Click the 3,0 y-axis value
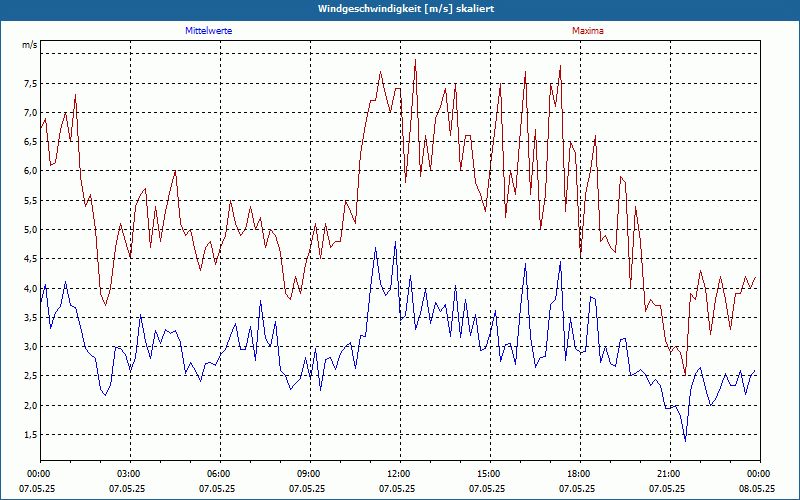The height and width of the screenshot is (500, 800). (x=30, y=347)
